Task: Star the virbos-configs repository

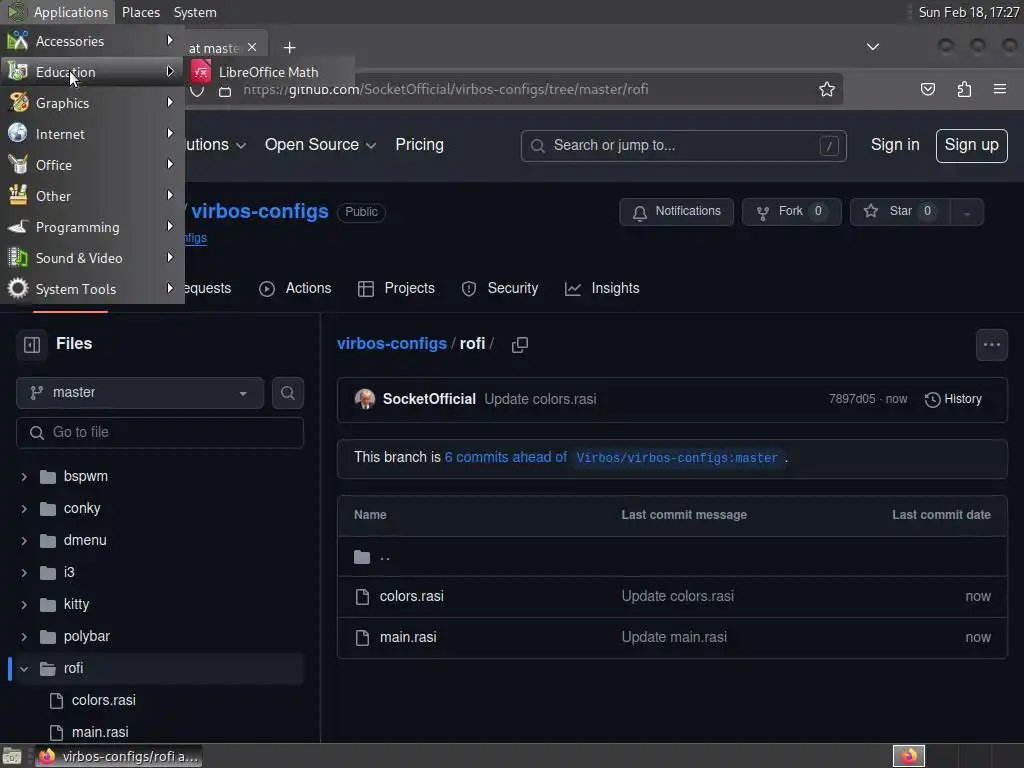Action: (x=899, y=212)
